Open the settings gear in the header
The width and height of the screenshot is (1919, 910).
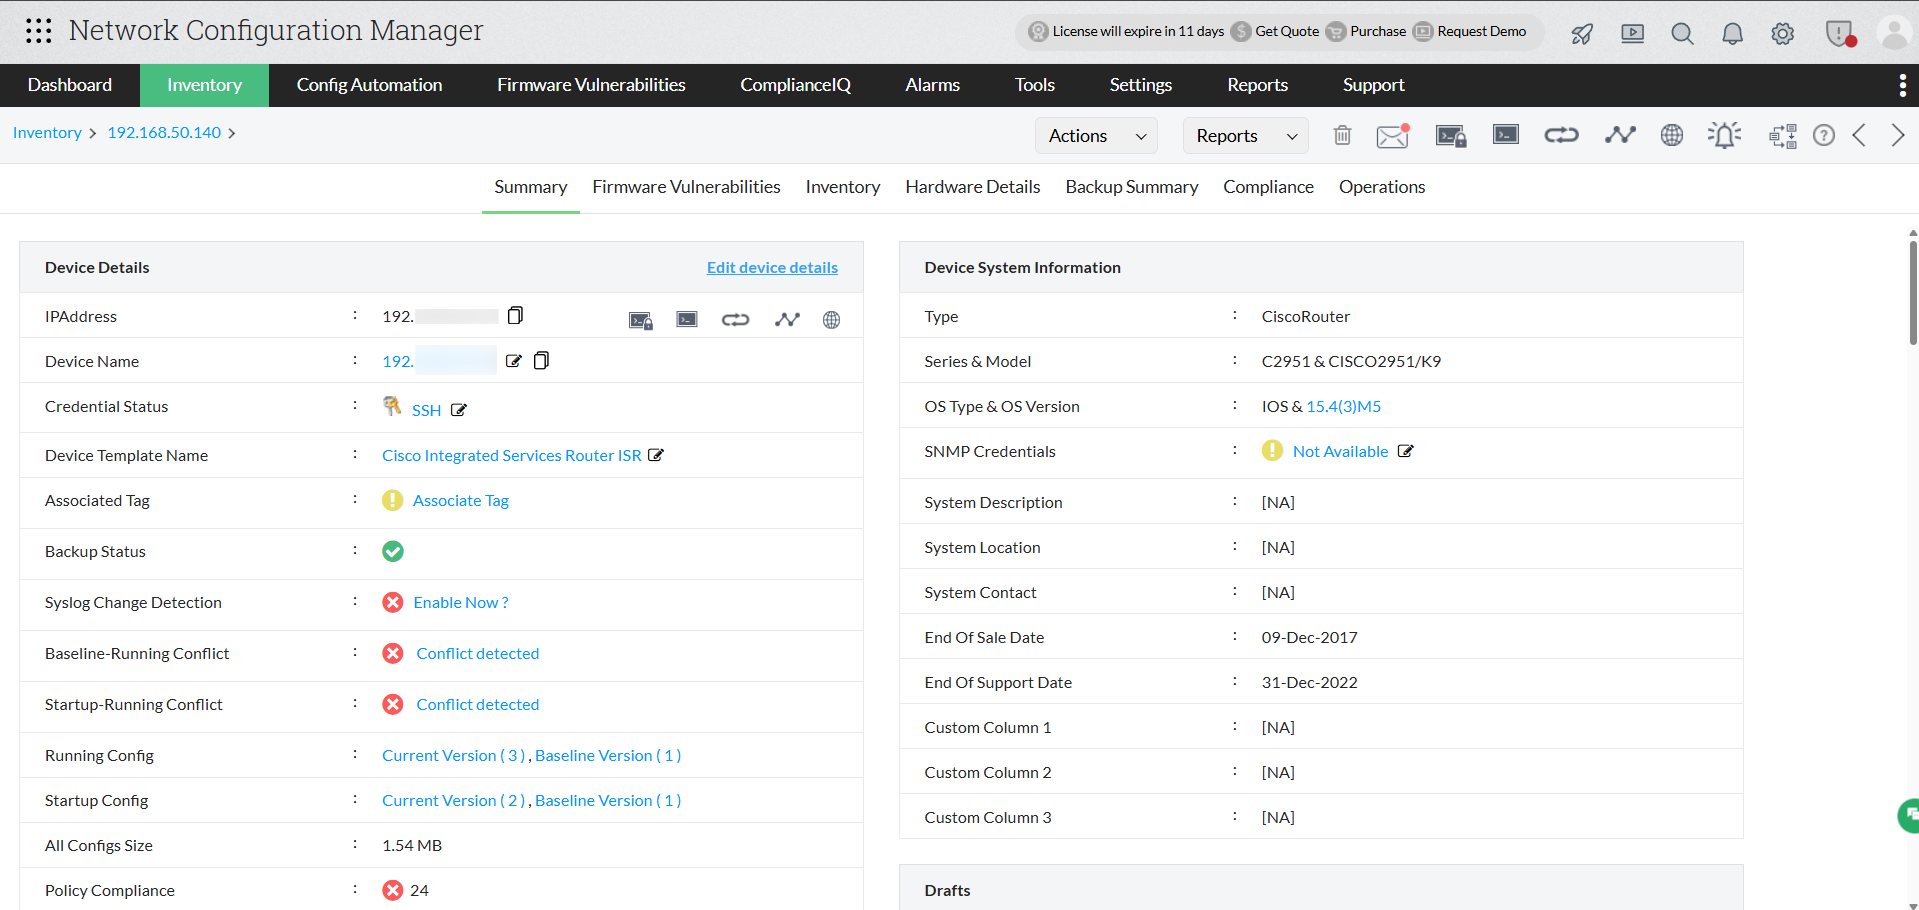point(1782,33)
